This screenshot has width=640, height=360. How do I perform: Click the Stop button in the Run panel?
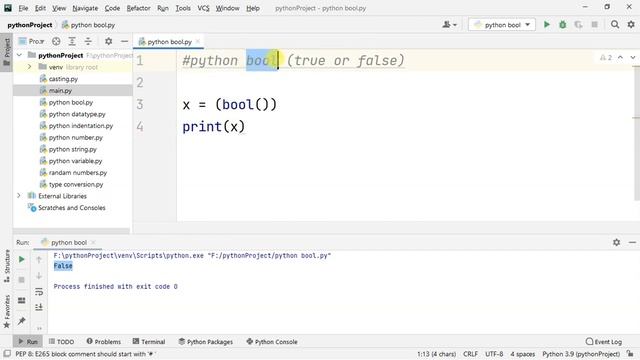[22, 280]
